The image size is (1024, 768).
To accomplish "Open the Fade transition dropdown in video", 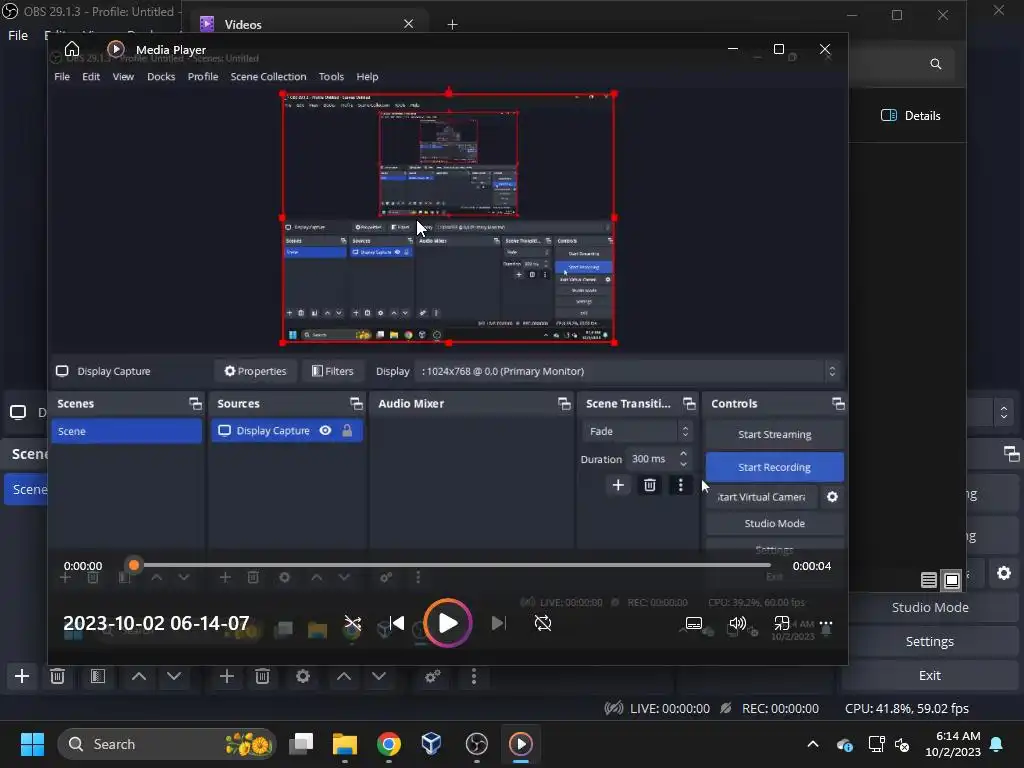I will [637, 431].
